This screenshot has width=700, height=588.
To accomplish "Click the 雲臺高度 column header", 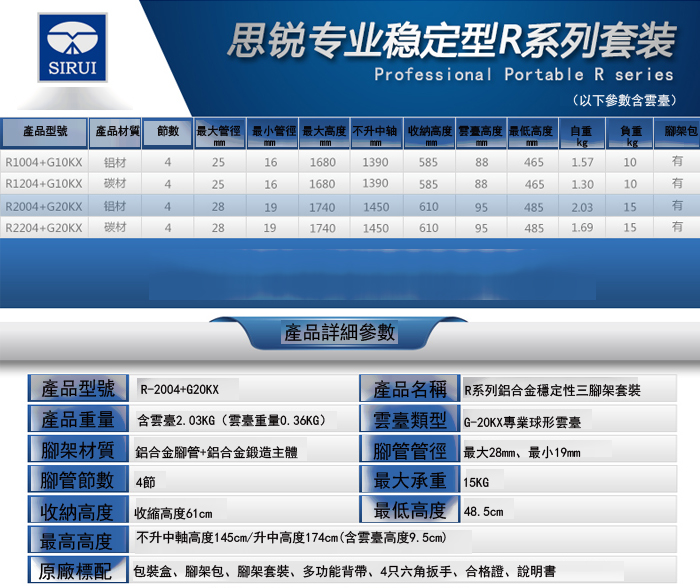I will point(481,133).
